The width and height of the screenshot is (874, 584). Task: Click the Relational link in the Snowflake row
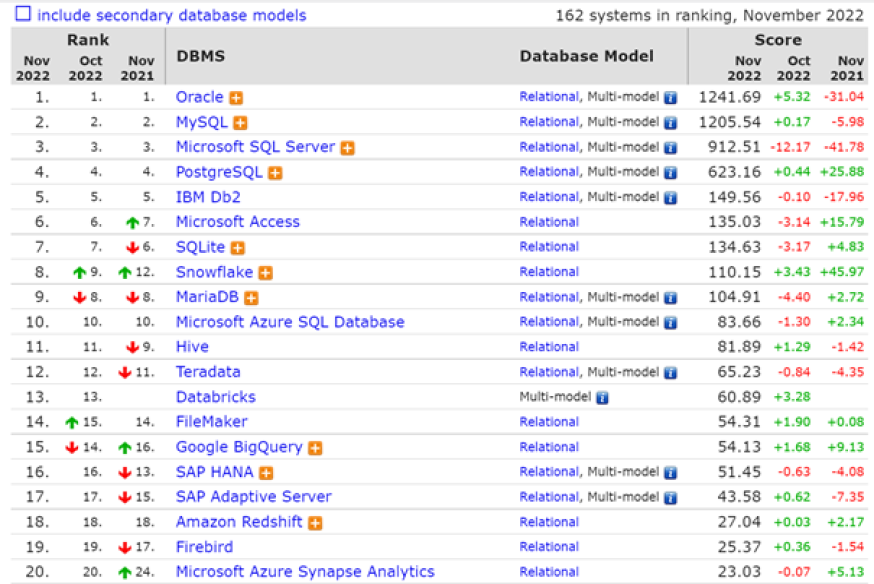tap(549, 272)
